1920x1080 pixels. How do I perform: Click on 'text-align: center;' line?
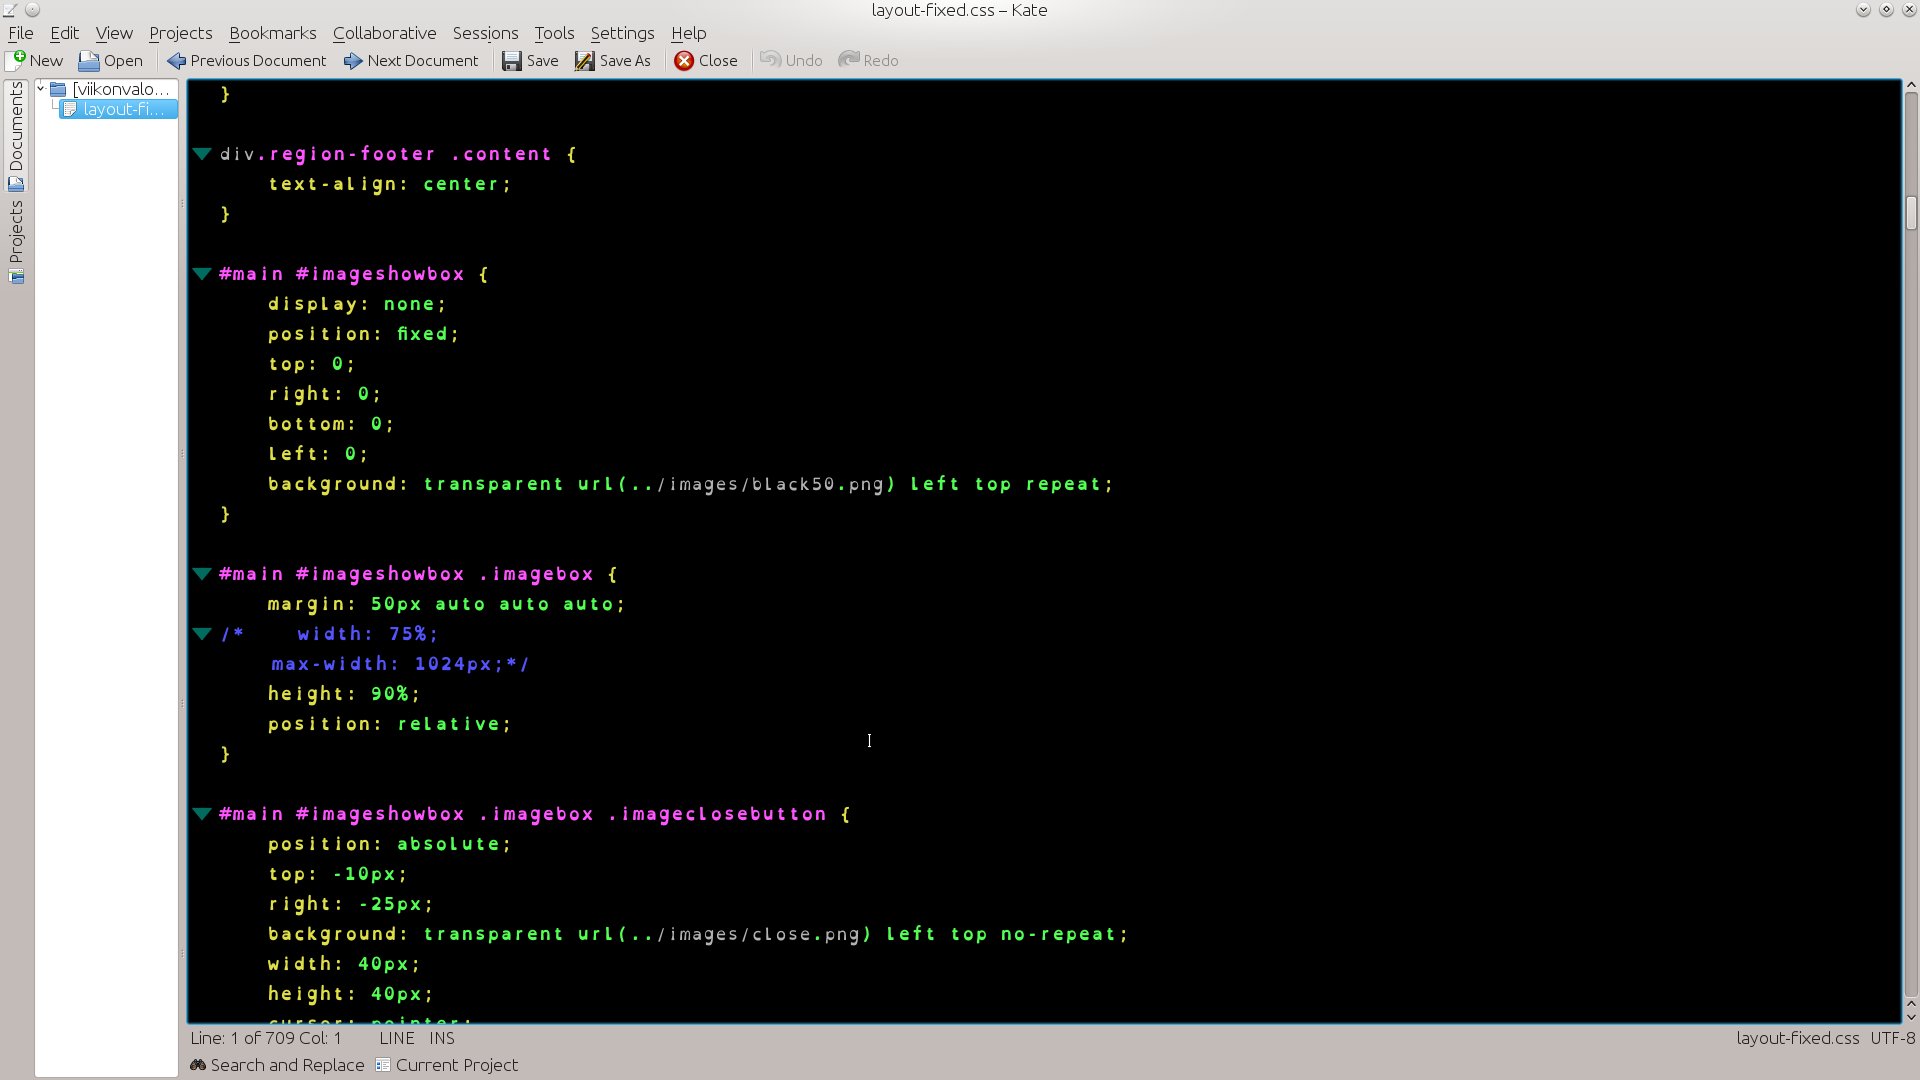[389, 184]
